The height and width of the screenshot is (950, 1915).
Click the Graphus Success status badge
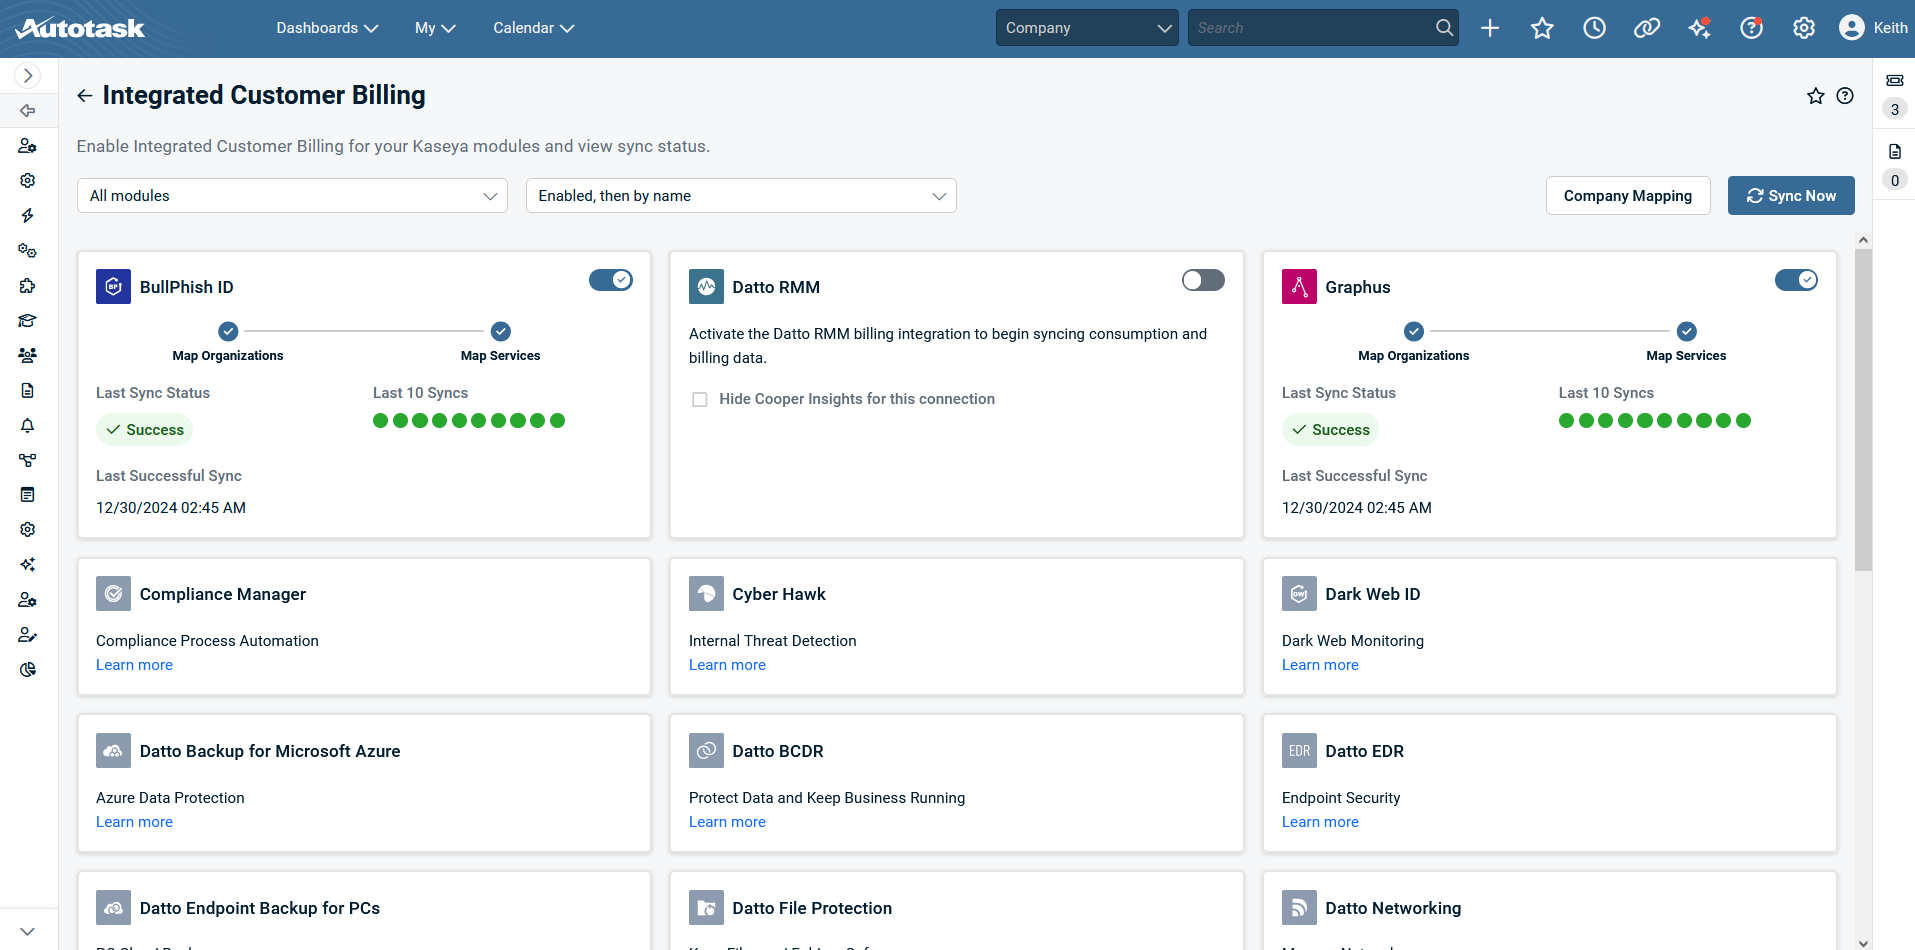(1330, 430)
